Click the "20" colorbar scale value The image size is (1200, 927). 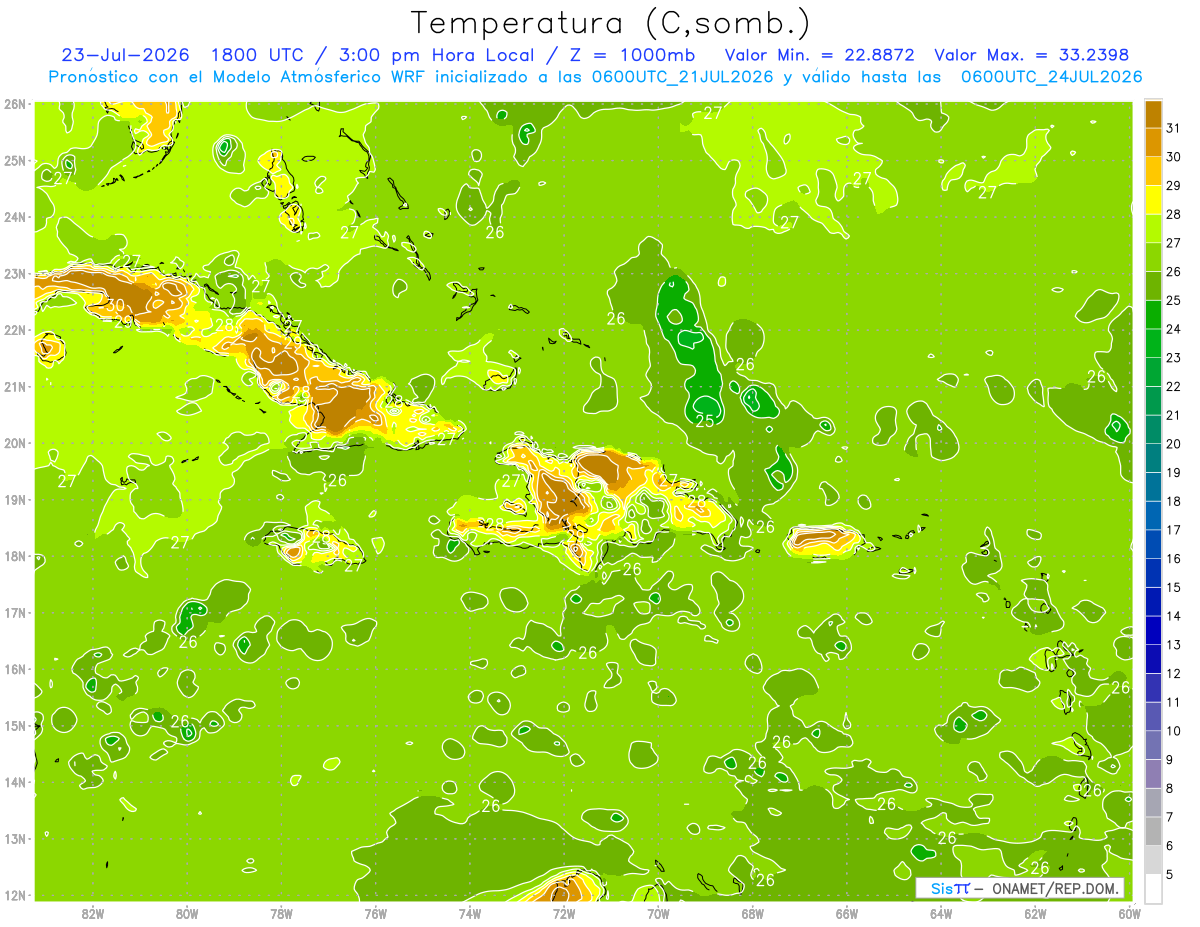coord(1174,444)
